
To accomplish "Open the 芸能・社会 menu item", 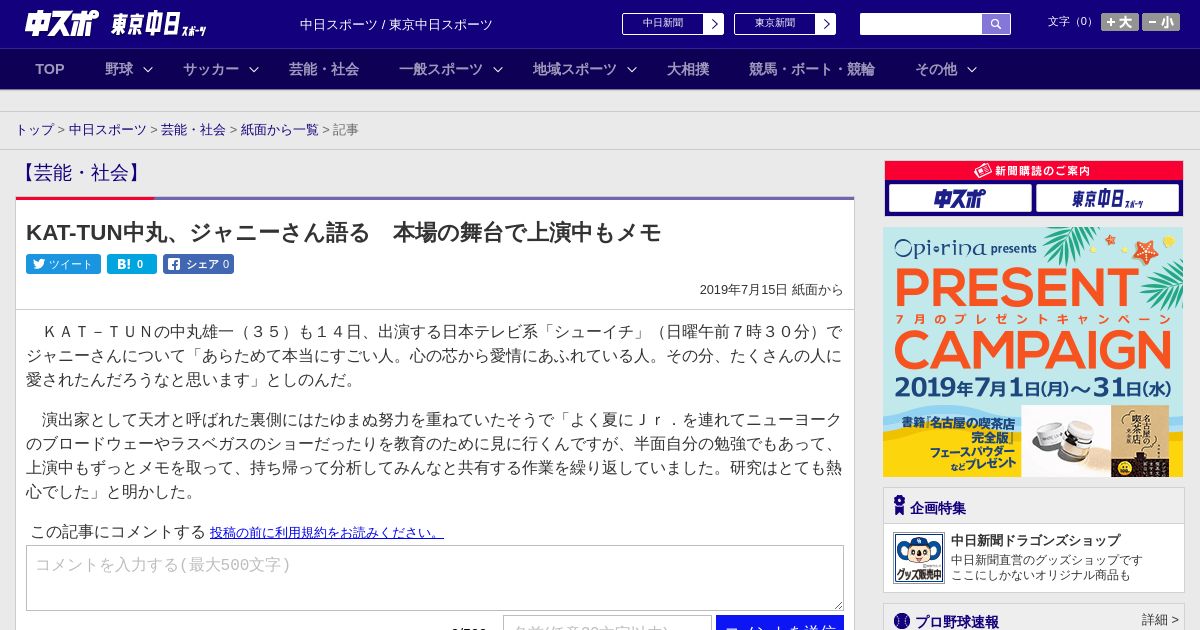I will click(324, 69).
